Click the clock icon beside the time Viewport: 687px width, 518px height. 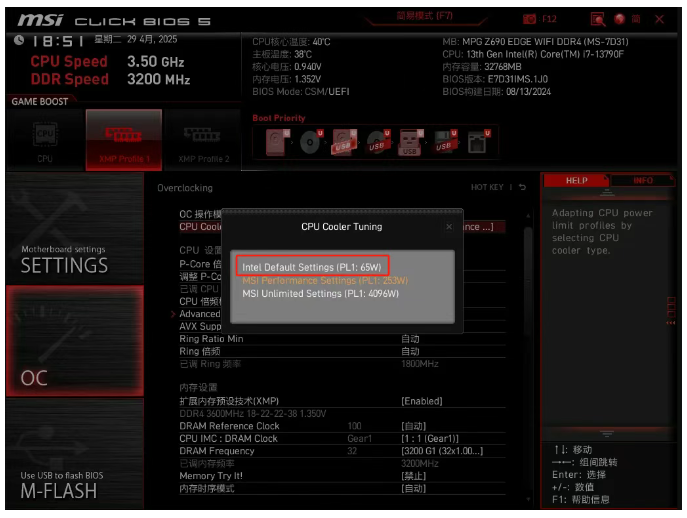[x=19, y=40]
